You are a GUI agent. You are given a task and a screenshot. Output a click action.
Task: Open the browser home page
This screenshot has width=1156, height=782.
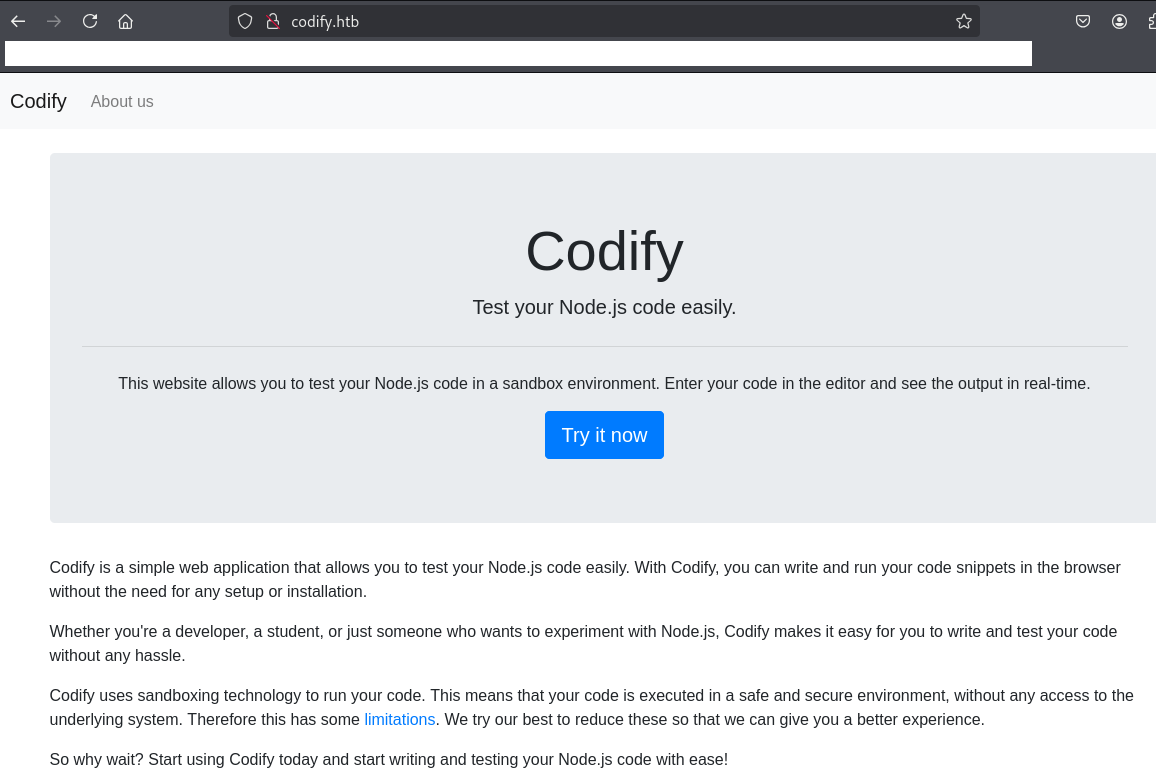pyautogui.click(x=125, y=21)
